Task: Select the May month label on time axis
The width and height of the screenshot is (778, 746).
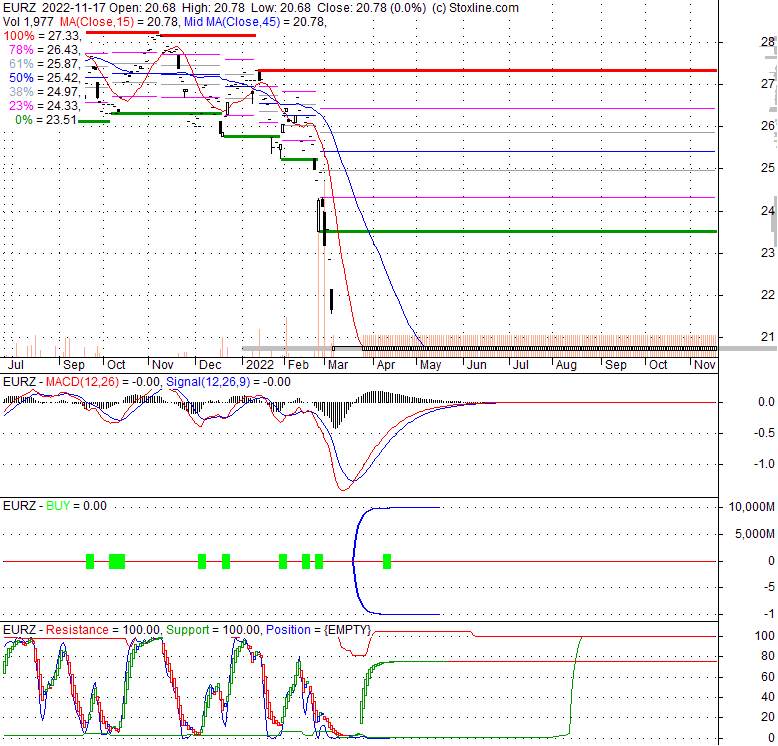Action: pos(430,365)
